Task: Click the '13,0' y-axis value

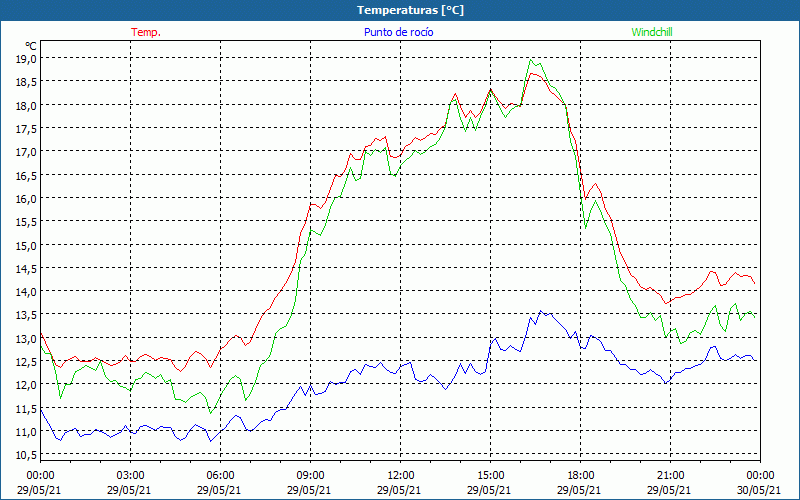Action: pyautogui.click(x=26, y=338)
